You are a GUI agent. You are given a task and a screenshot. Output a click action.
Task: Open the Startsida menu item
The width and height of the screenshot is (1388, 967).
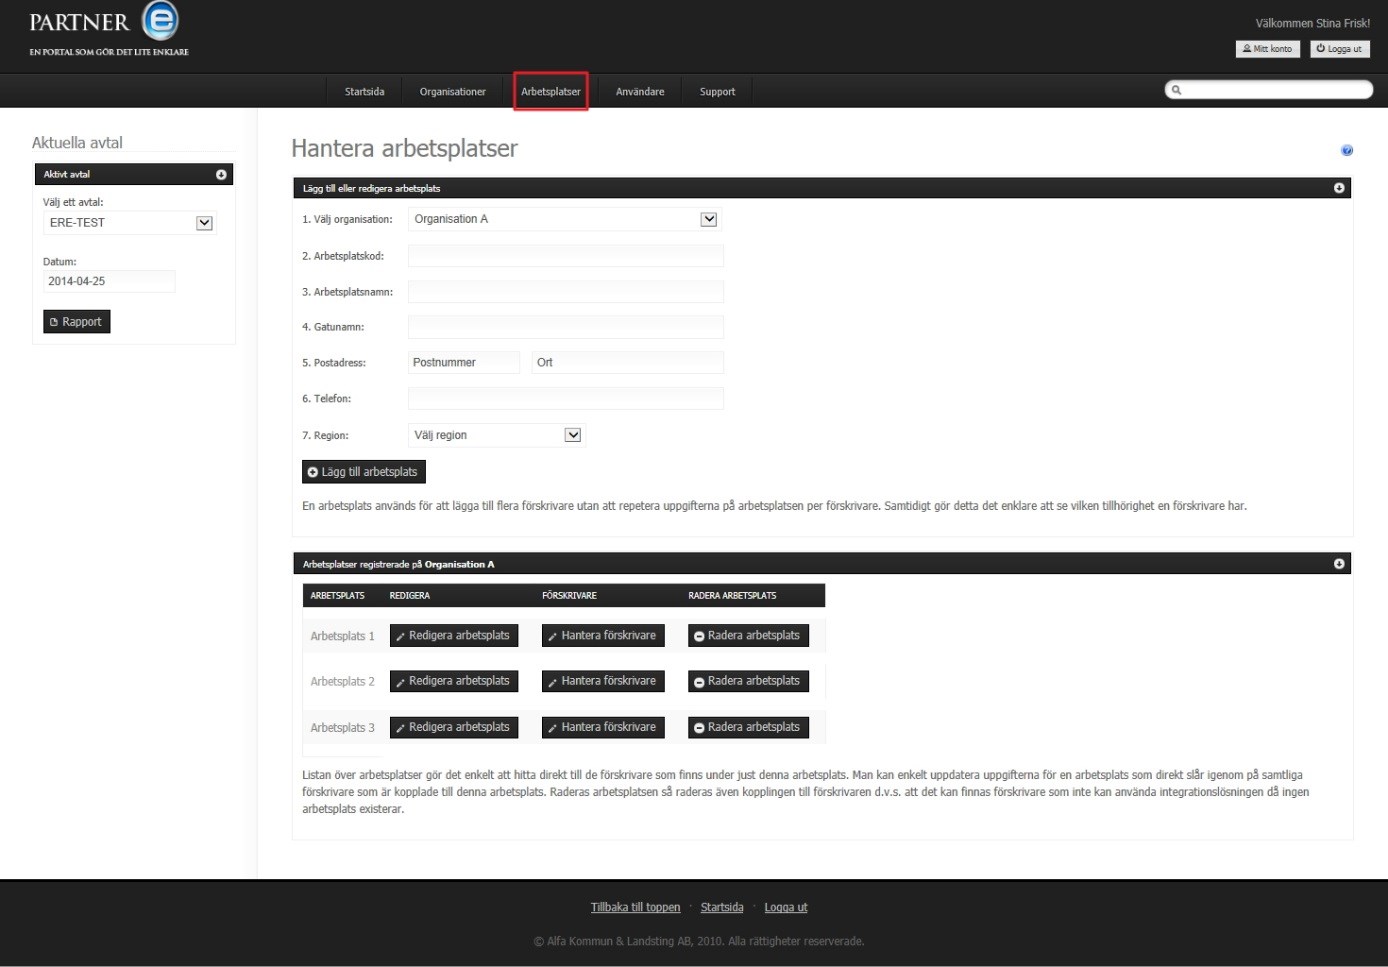364,92
